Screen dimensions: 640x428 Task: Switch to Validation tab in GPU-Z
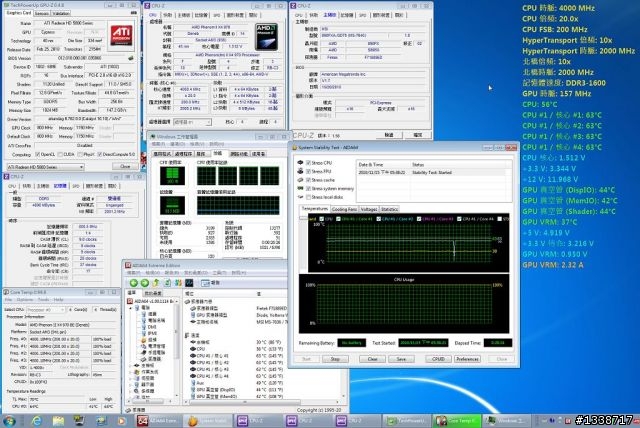[x=61, y=13]
